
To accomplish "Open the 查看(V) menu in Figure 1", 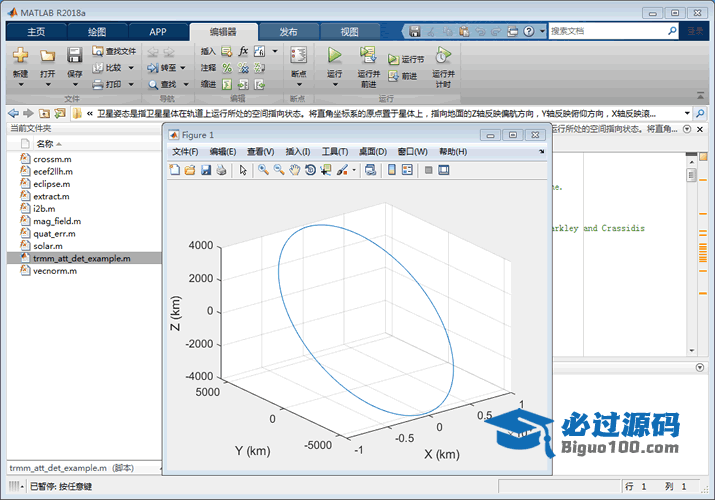I will coord(260,151).
